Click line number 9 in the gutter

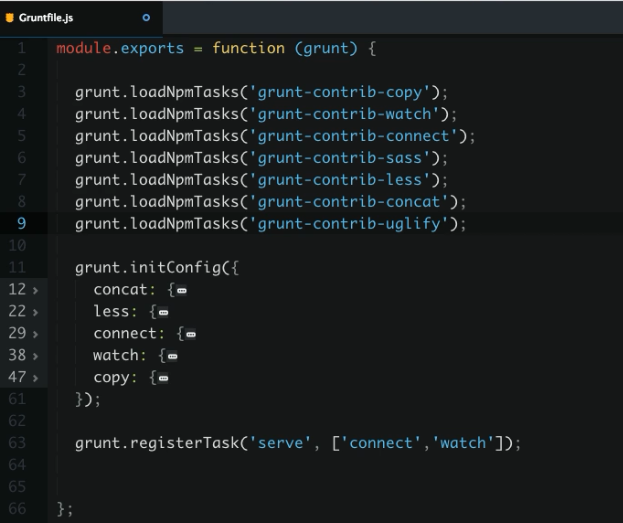(22, 223)
